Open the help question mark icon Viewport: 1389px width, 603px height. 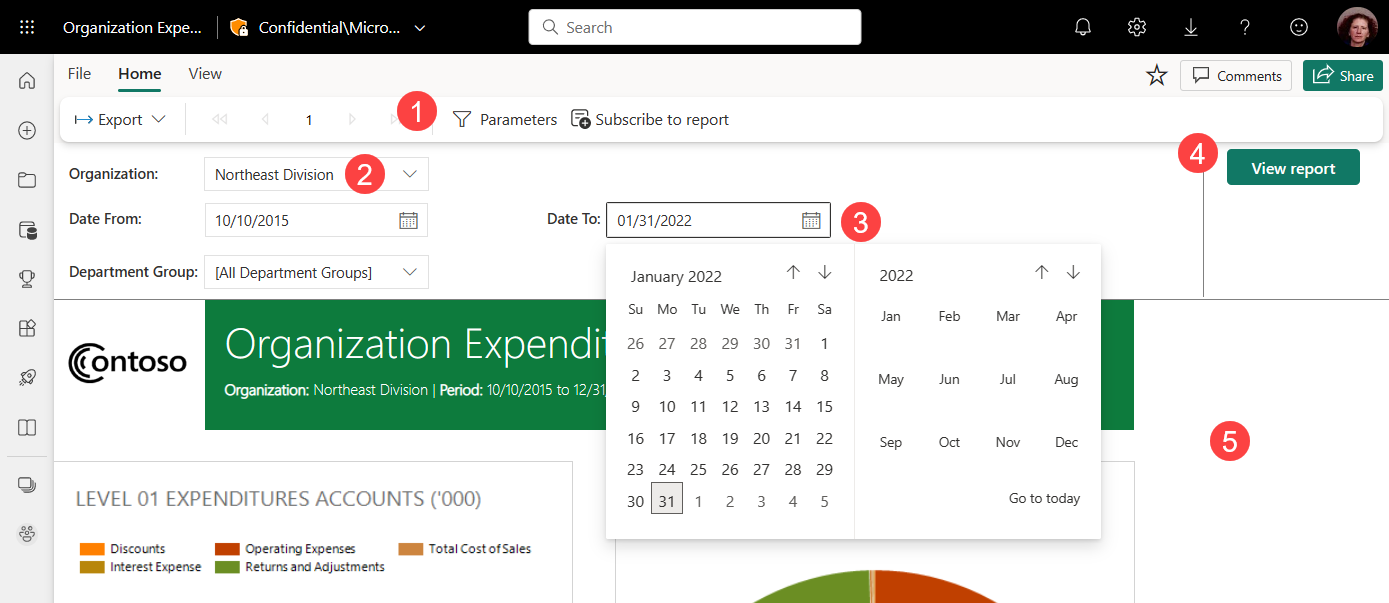coord(1245,28)
